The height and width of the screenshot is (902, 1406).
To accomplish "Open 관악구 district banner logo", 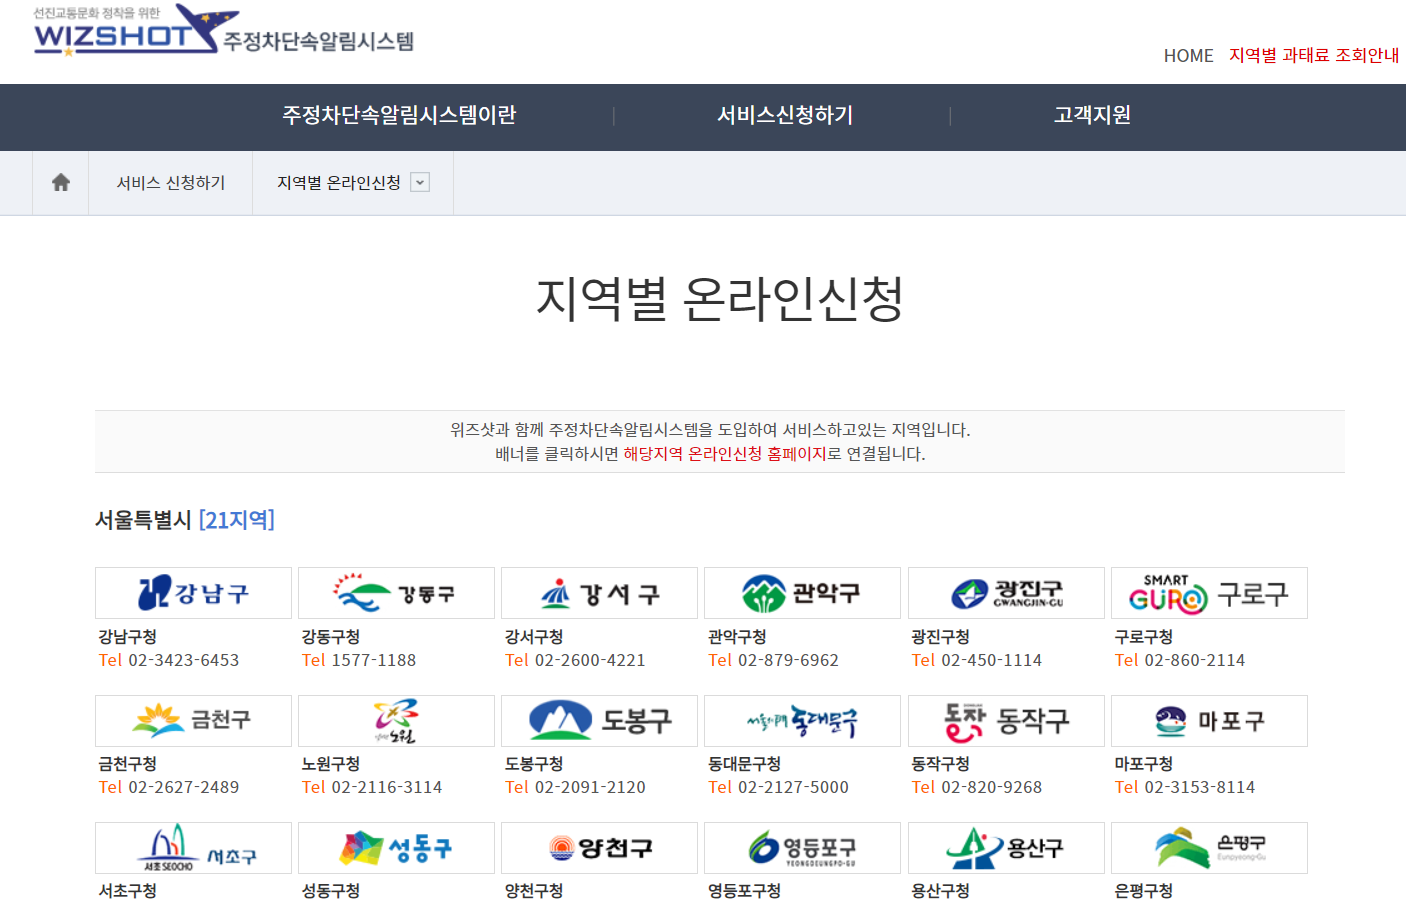I will (802, 593).
